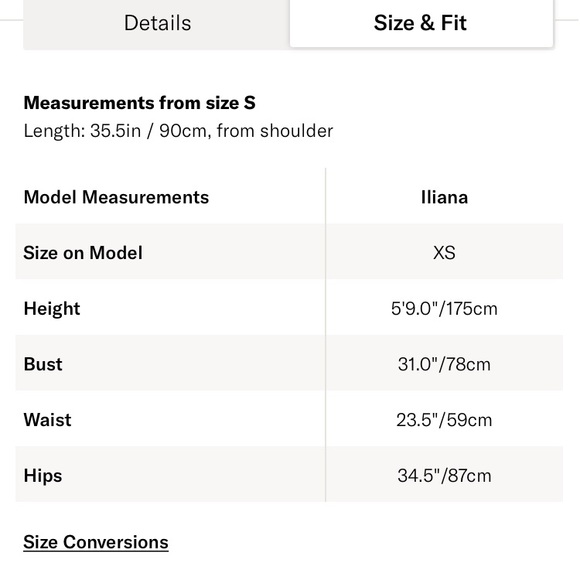Click the Model Measurements header cell
Screen dimensions: 580x580
click(116, 197)
